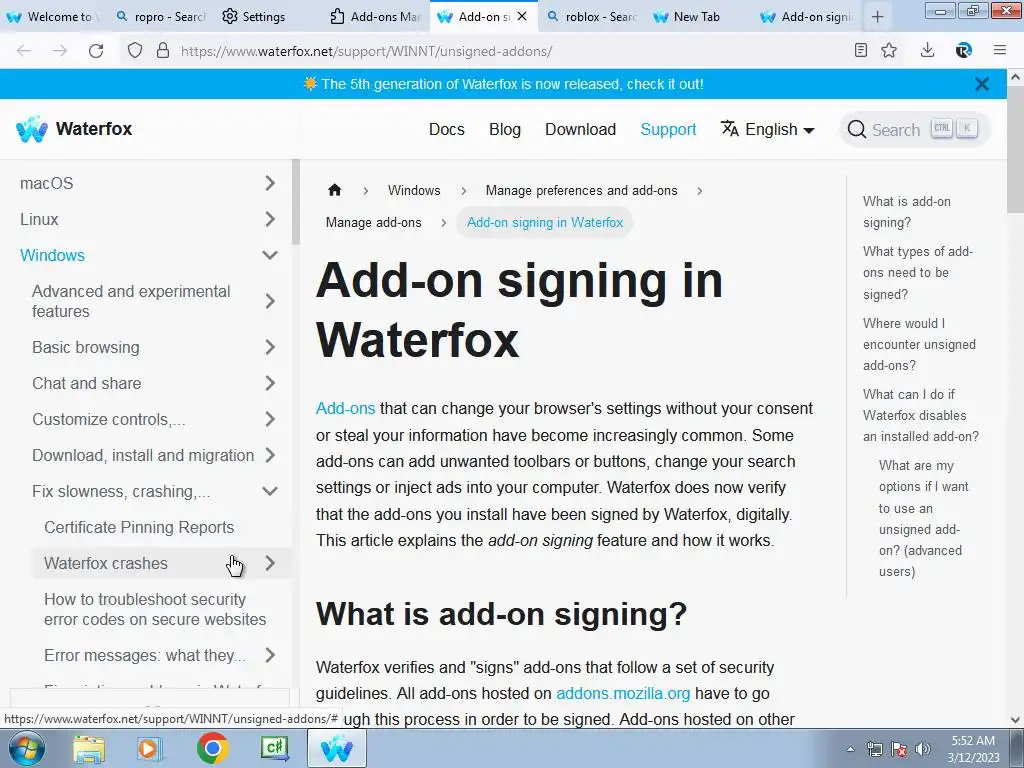Go back to the previous page
This screenshot has height=768, width=1024.
point(24,51)
